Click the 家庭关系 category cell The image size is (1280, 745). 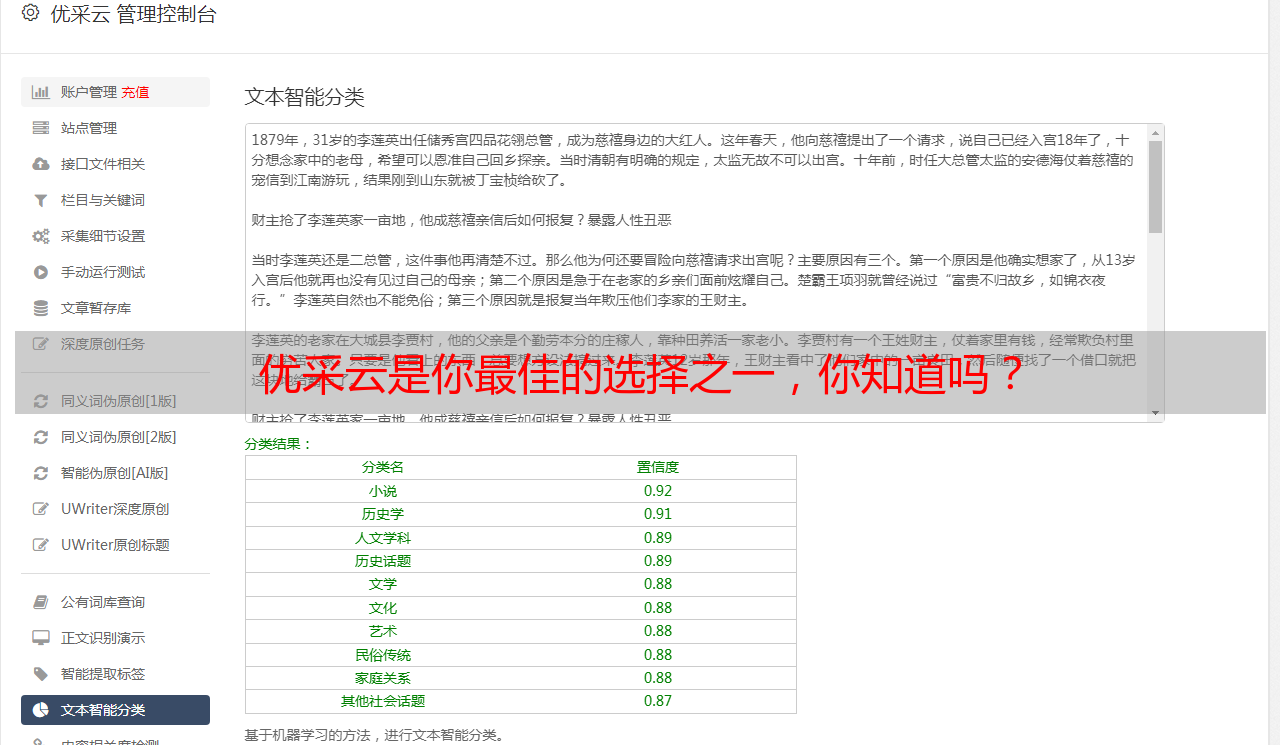tap(383, 678)
